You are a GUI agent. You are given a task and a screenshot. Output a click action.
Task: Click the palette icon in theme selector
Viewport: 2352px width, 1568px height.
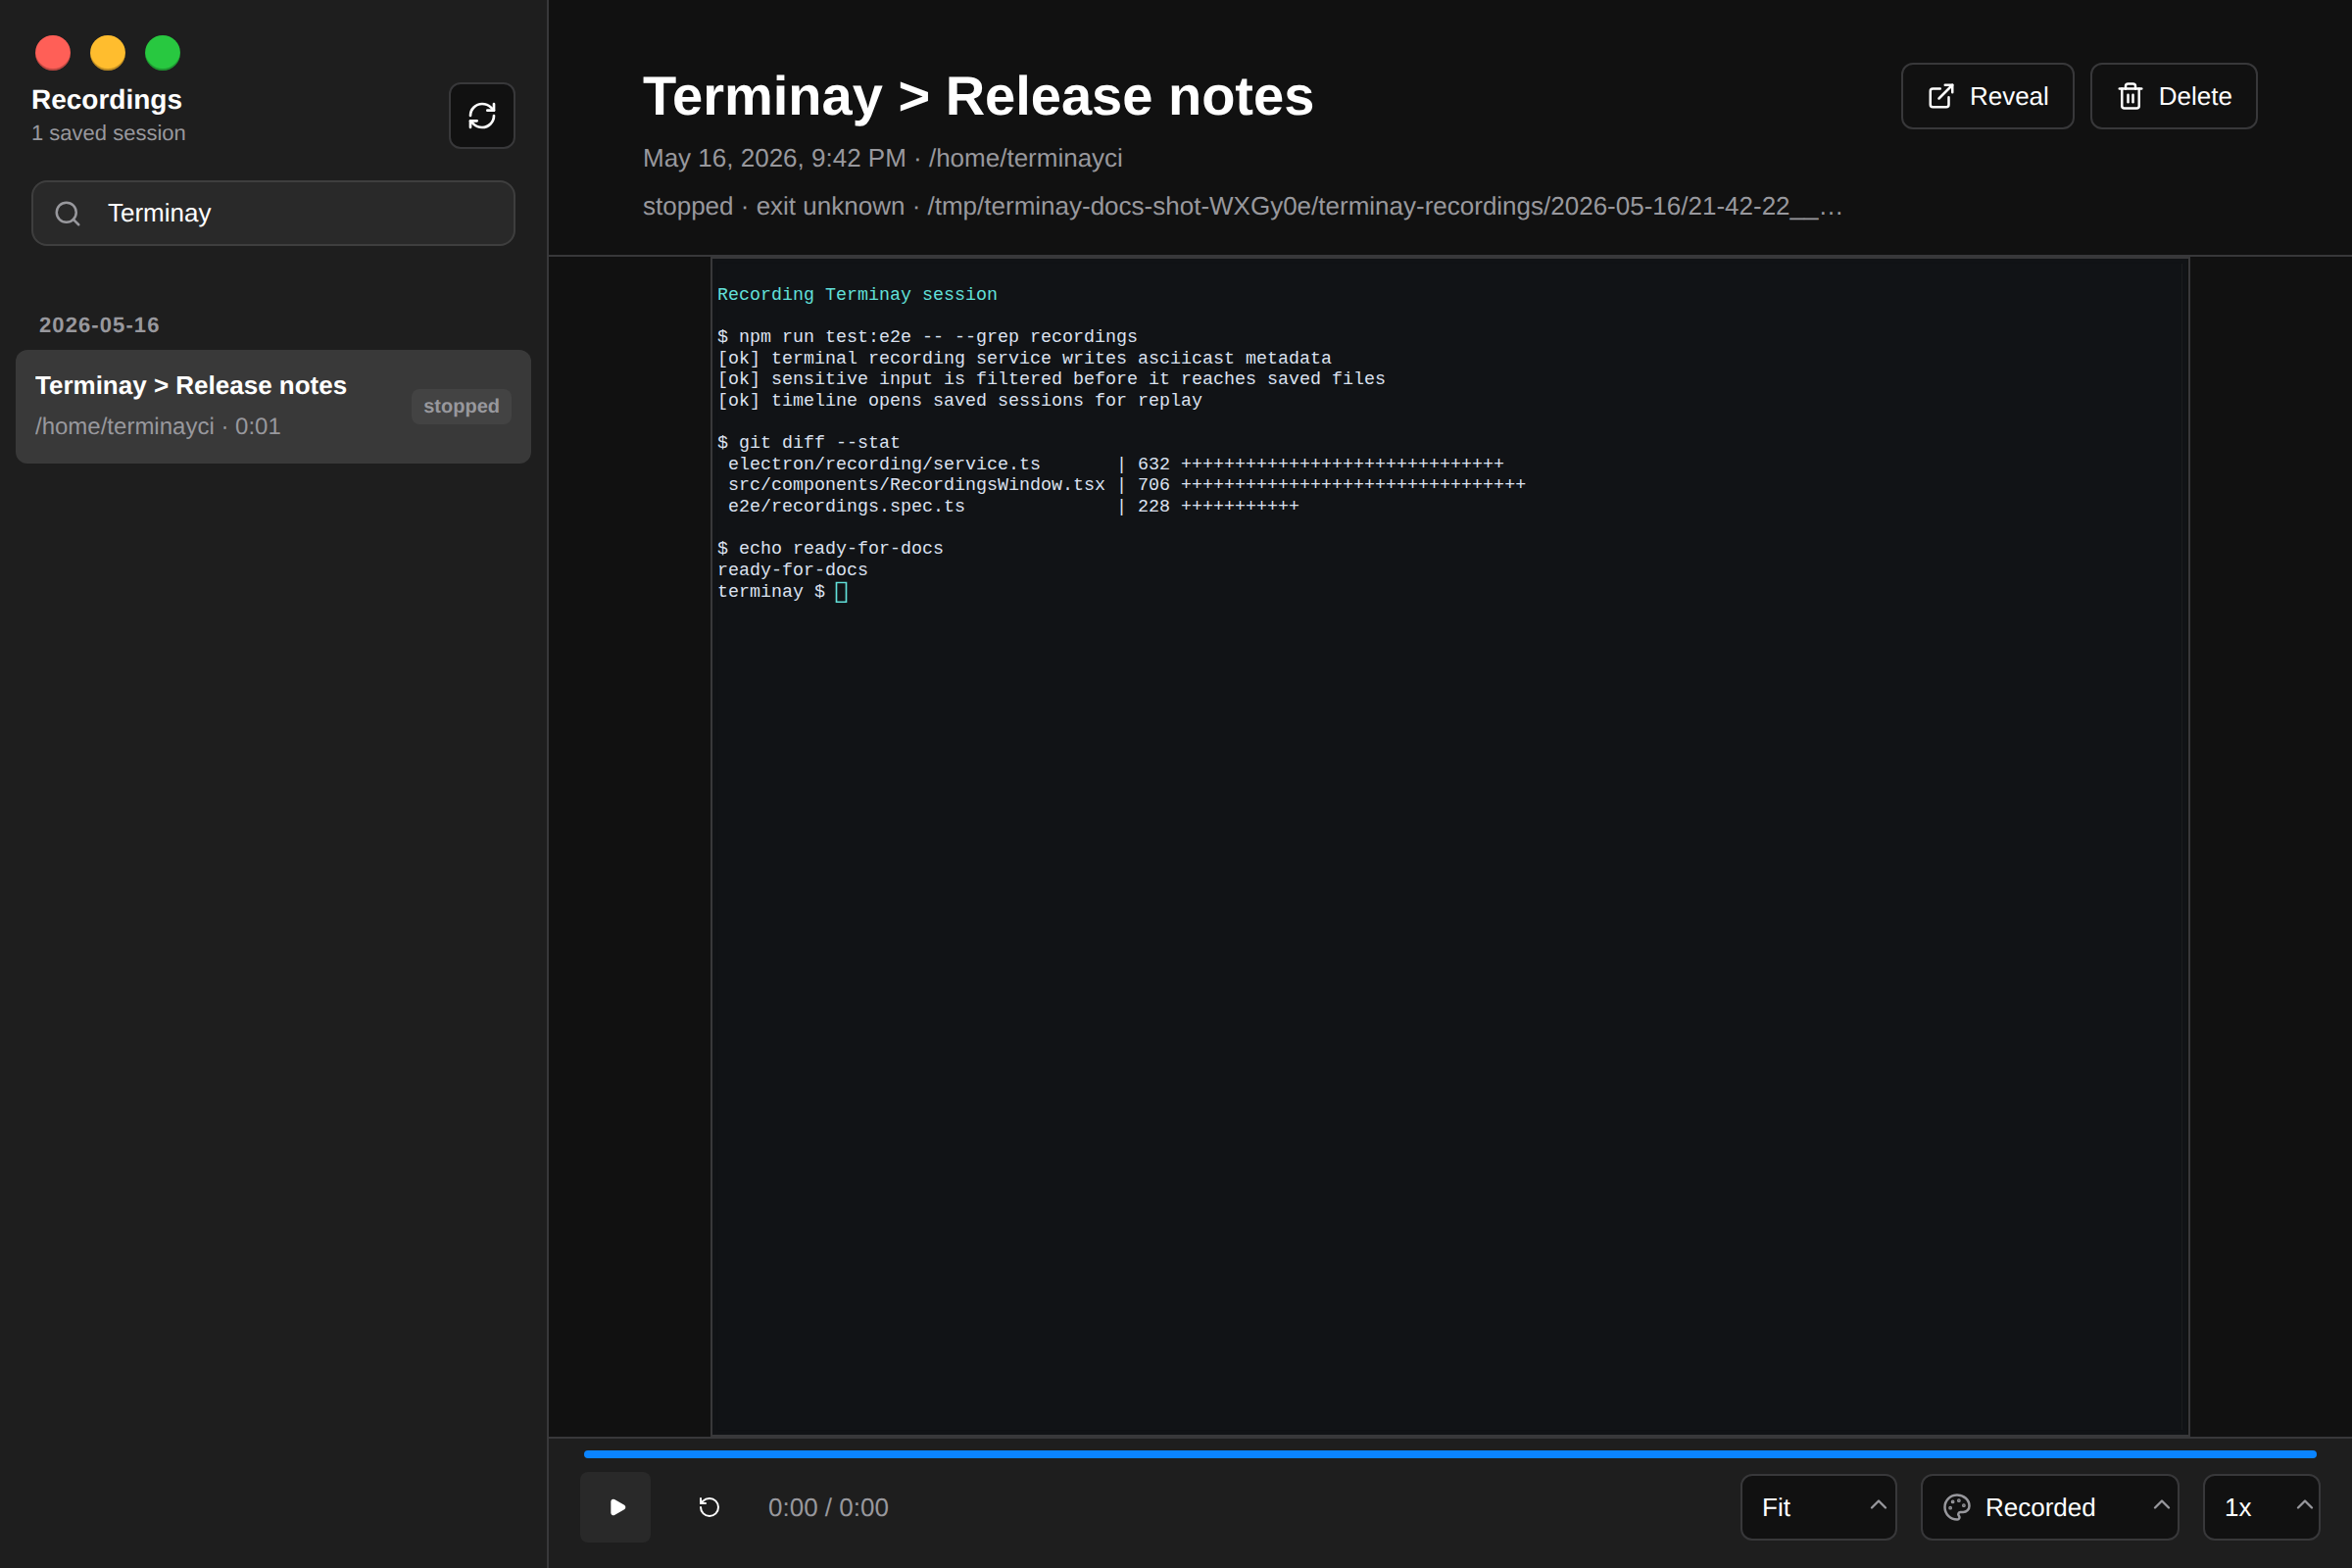coord(1956,1506)
